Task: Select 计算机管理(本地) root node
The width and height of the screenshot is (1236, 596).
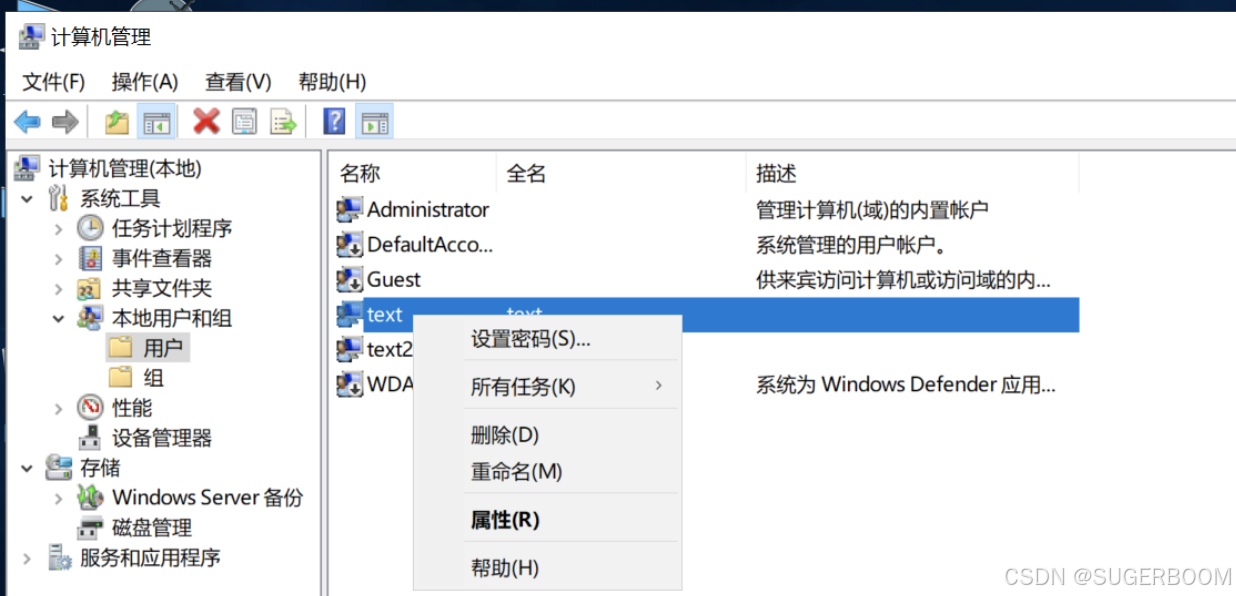Action: pos(125,168)
